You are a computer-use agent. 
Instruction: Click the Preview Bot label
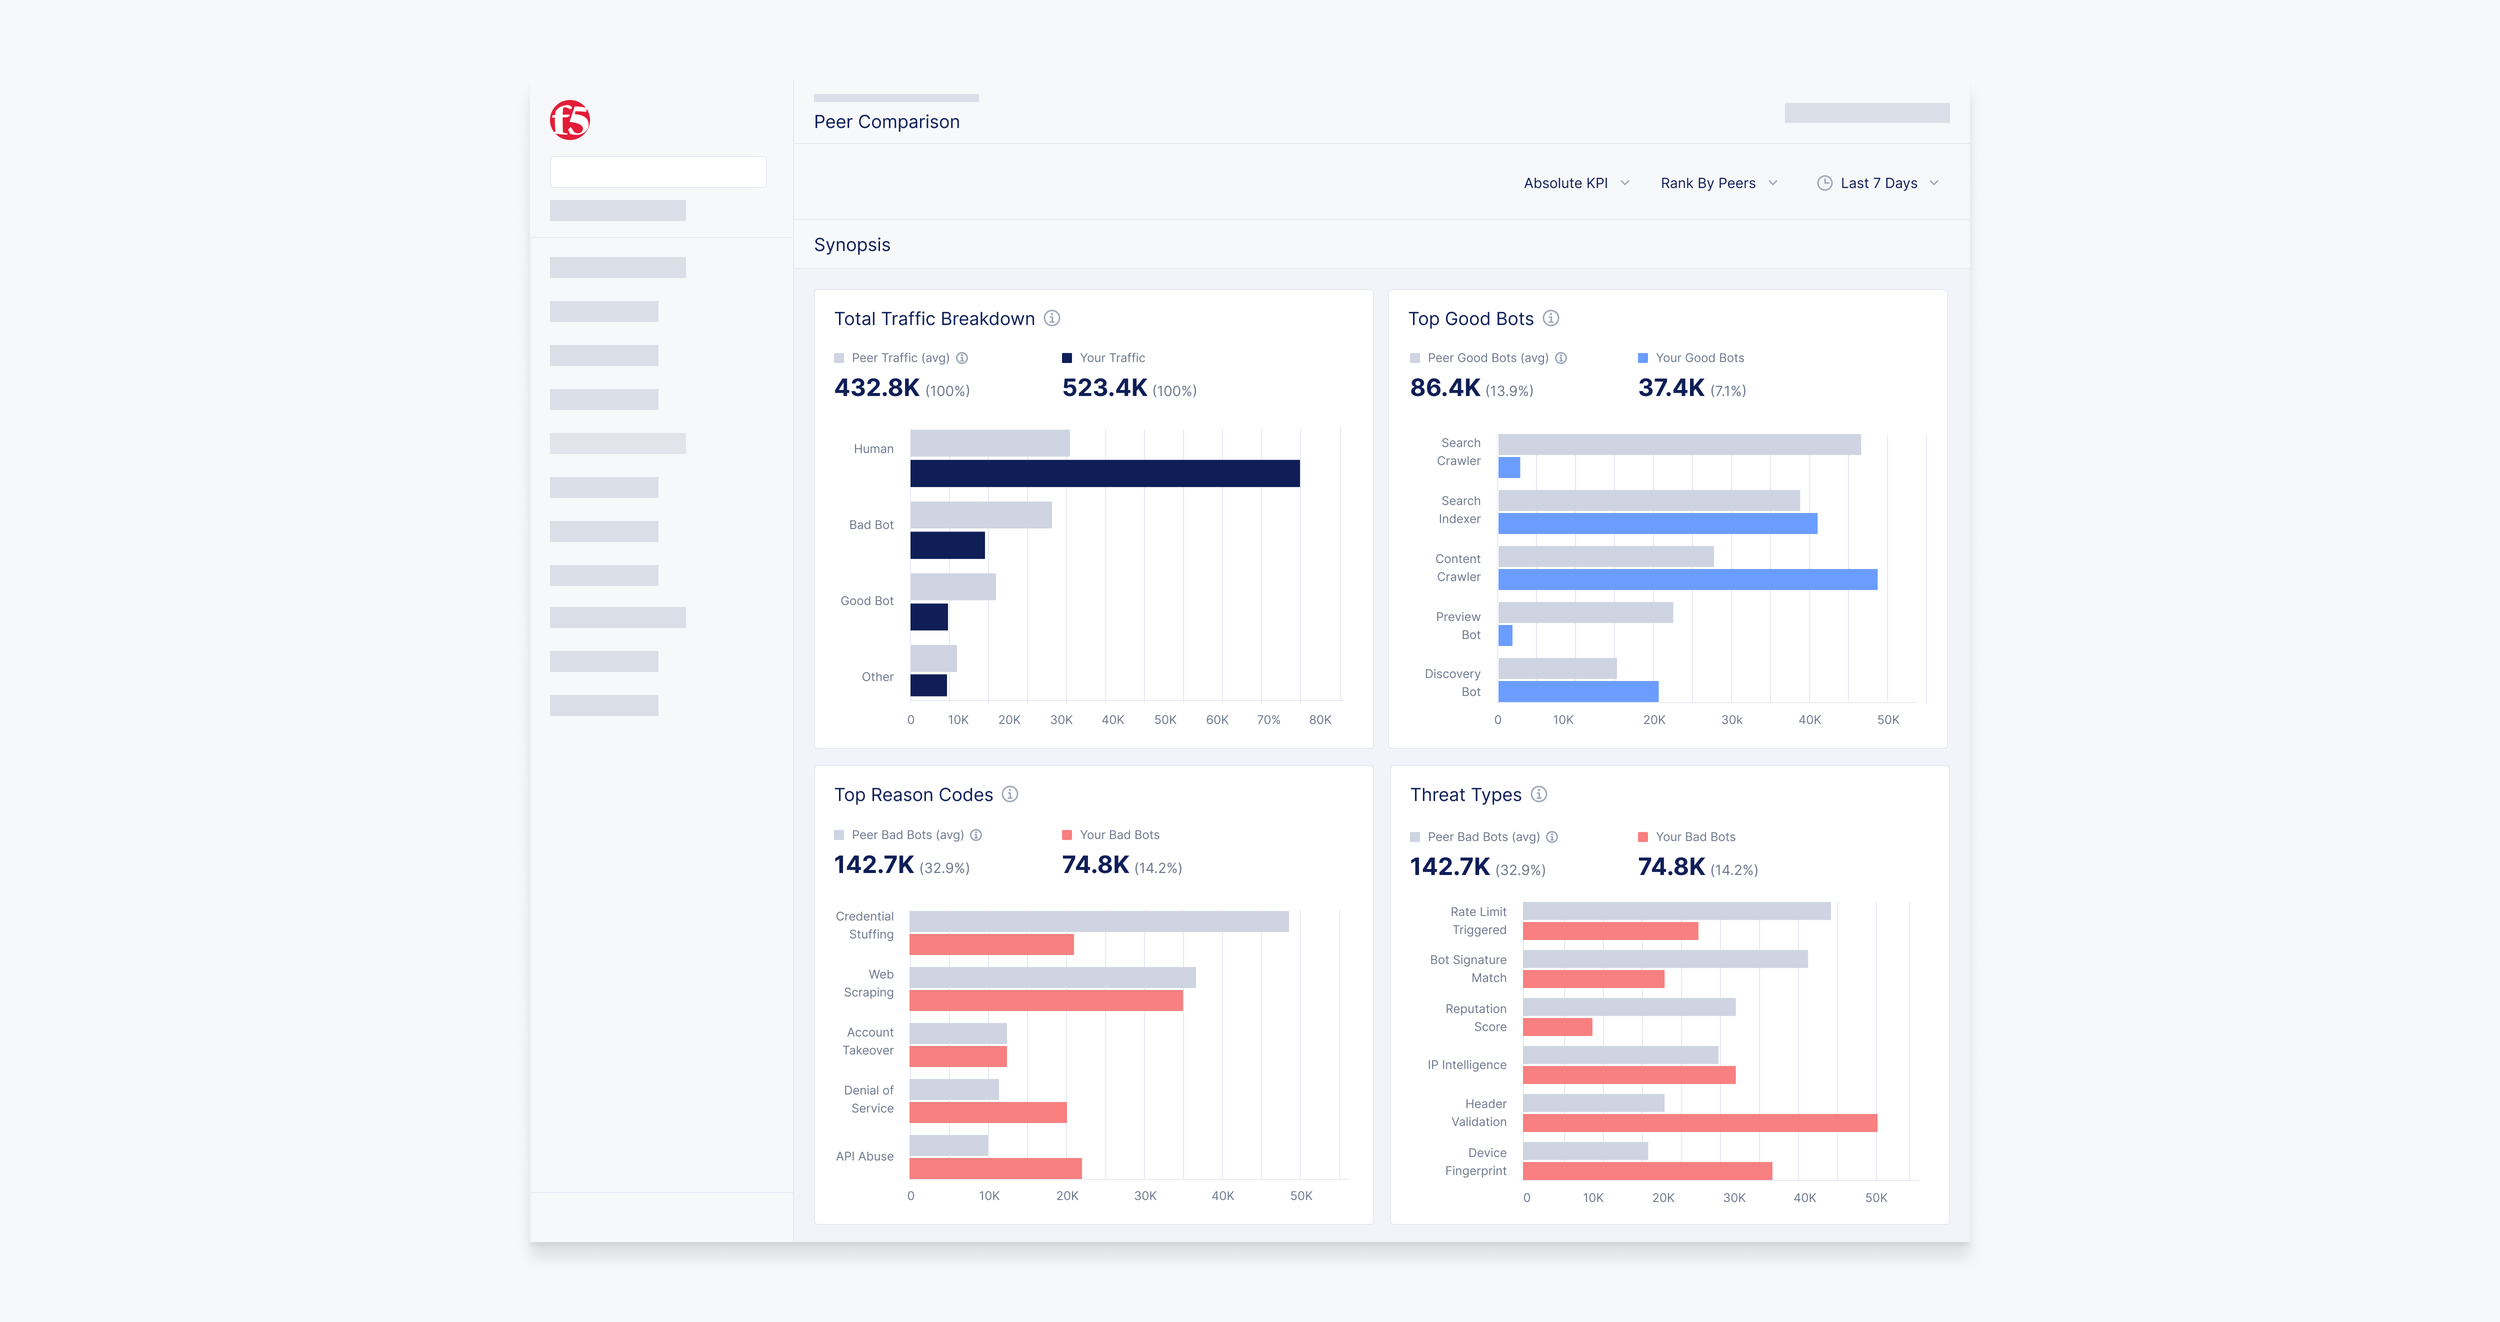1458,626
